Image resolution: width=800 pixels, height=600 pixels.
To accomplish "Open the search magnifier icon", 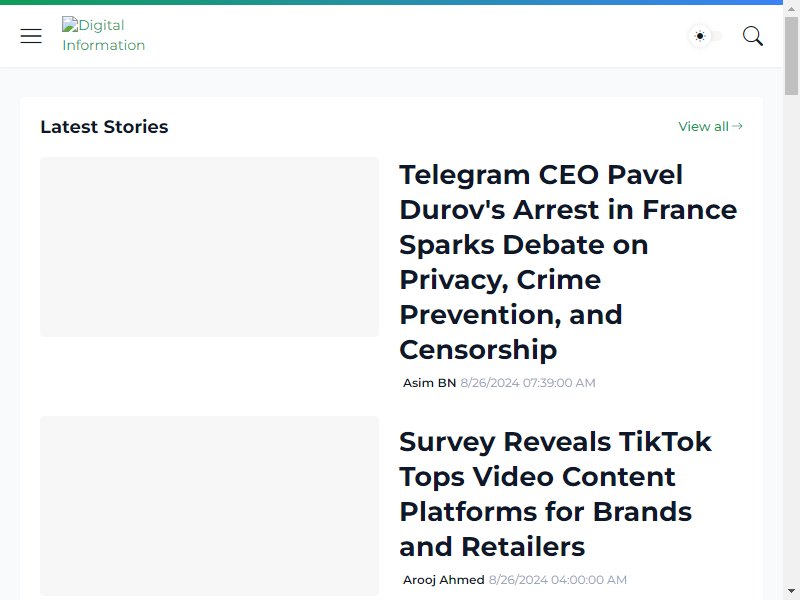I will pos(753,36).
